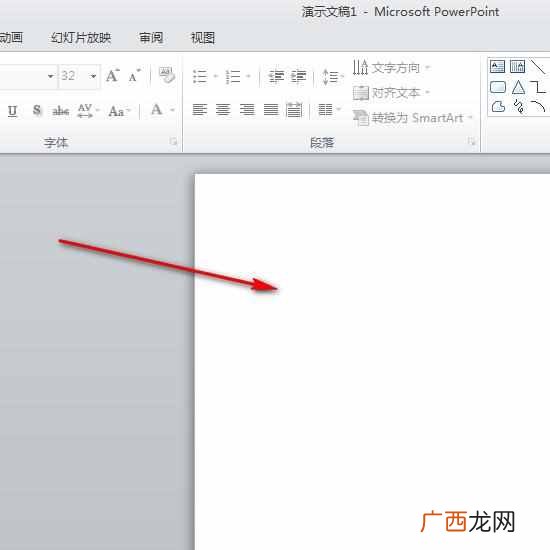The width and height of the screenshot is (550, 550).
Task: Open Bullets dropdown arrow
Action: click(215, 76)
